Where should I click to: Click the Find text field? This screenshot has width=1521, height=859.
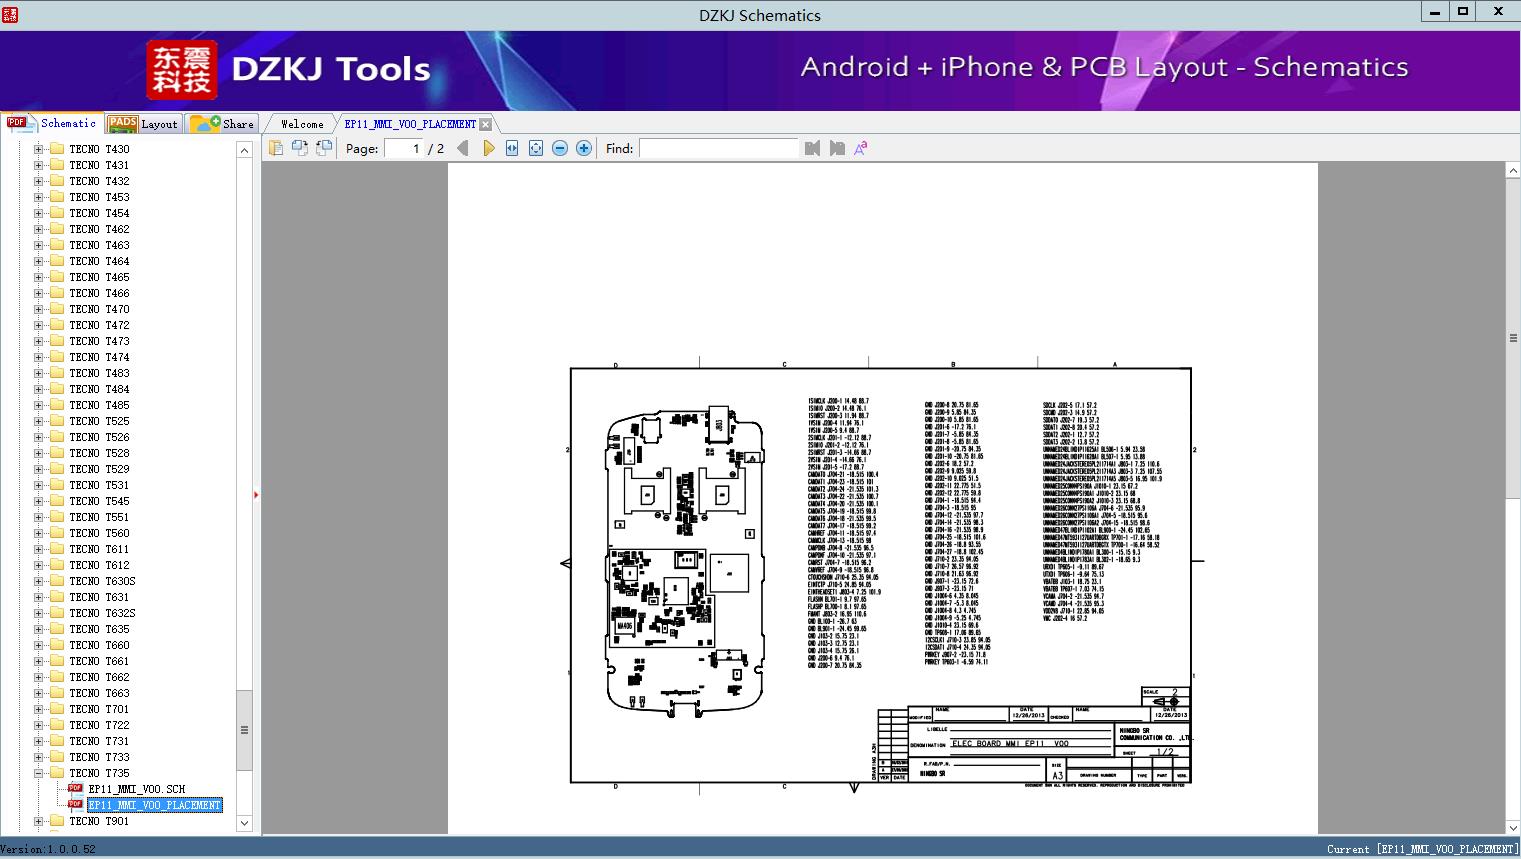coord(718,148)
